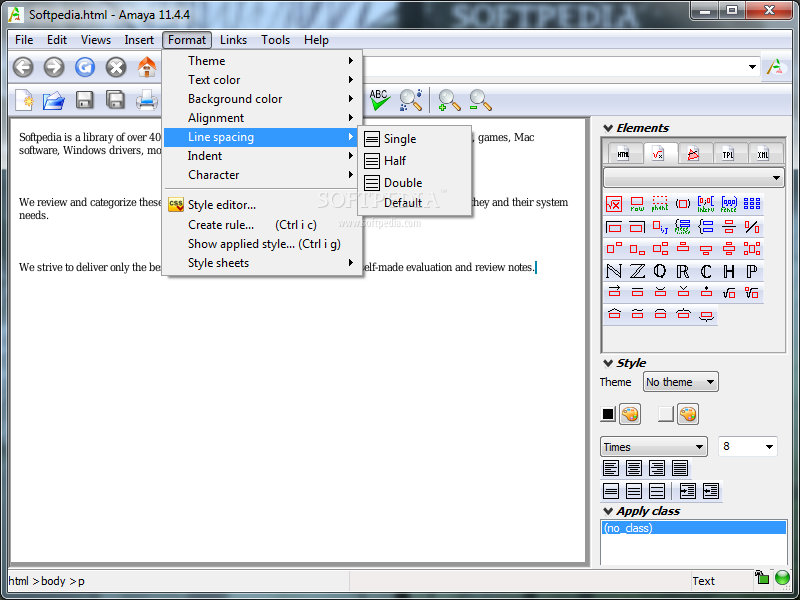Collapse the Style panel

point(608,363)
